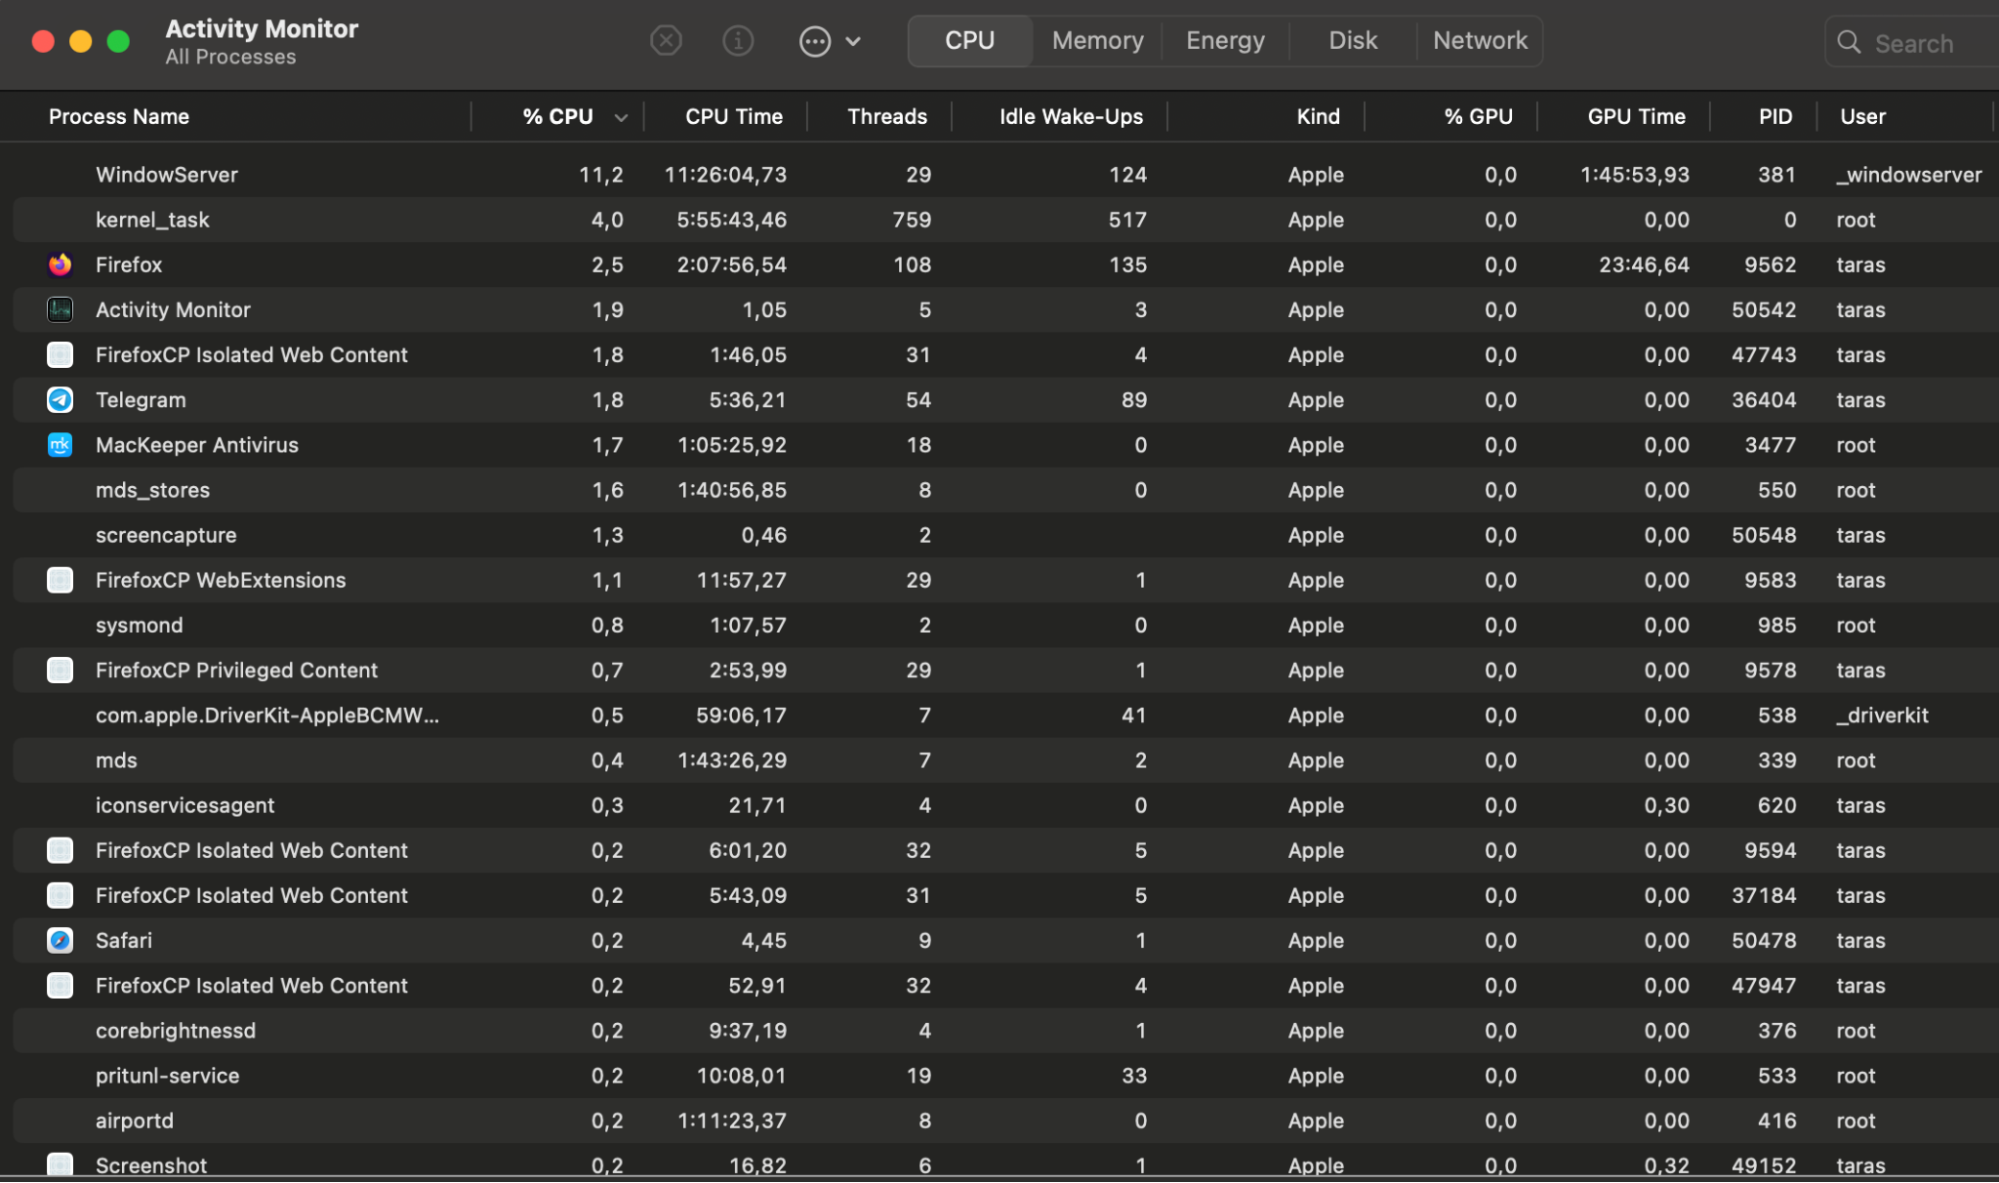Open process details via the info (i) icon
The width and height of the screenshot is (1999, 1183).
738,41
